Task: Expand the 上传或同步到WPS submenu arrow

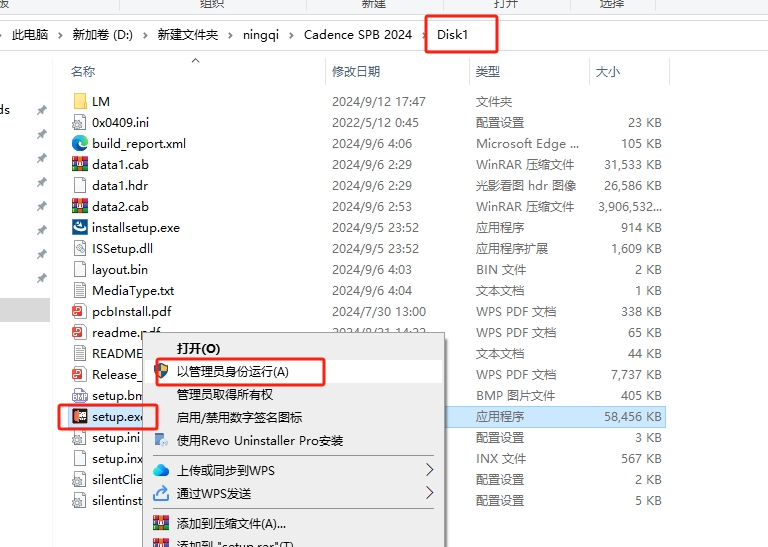Action: pos(430,470)
